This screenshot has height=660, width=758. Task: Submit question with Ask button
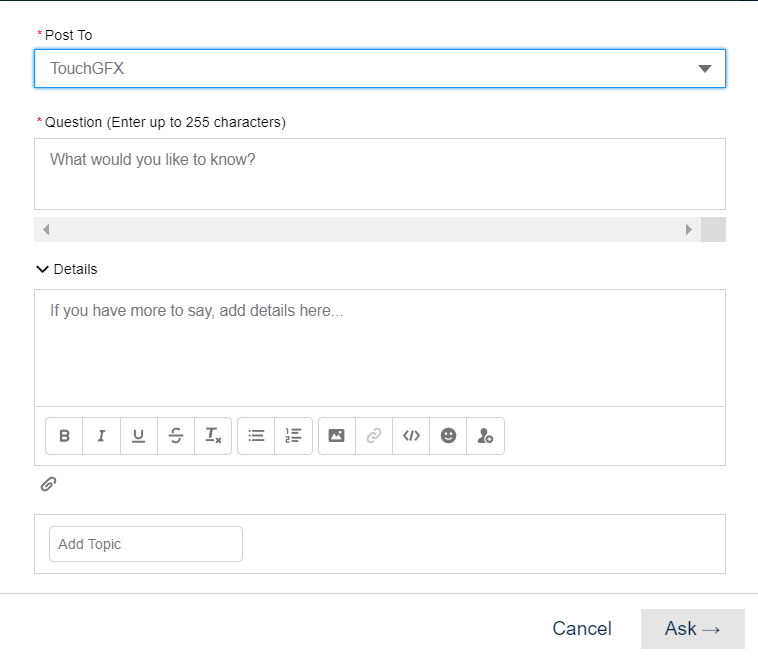(693, 629)
